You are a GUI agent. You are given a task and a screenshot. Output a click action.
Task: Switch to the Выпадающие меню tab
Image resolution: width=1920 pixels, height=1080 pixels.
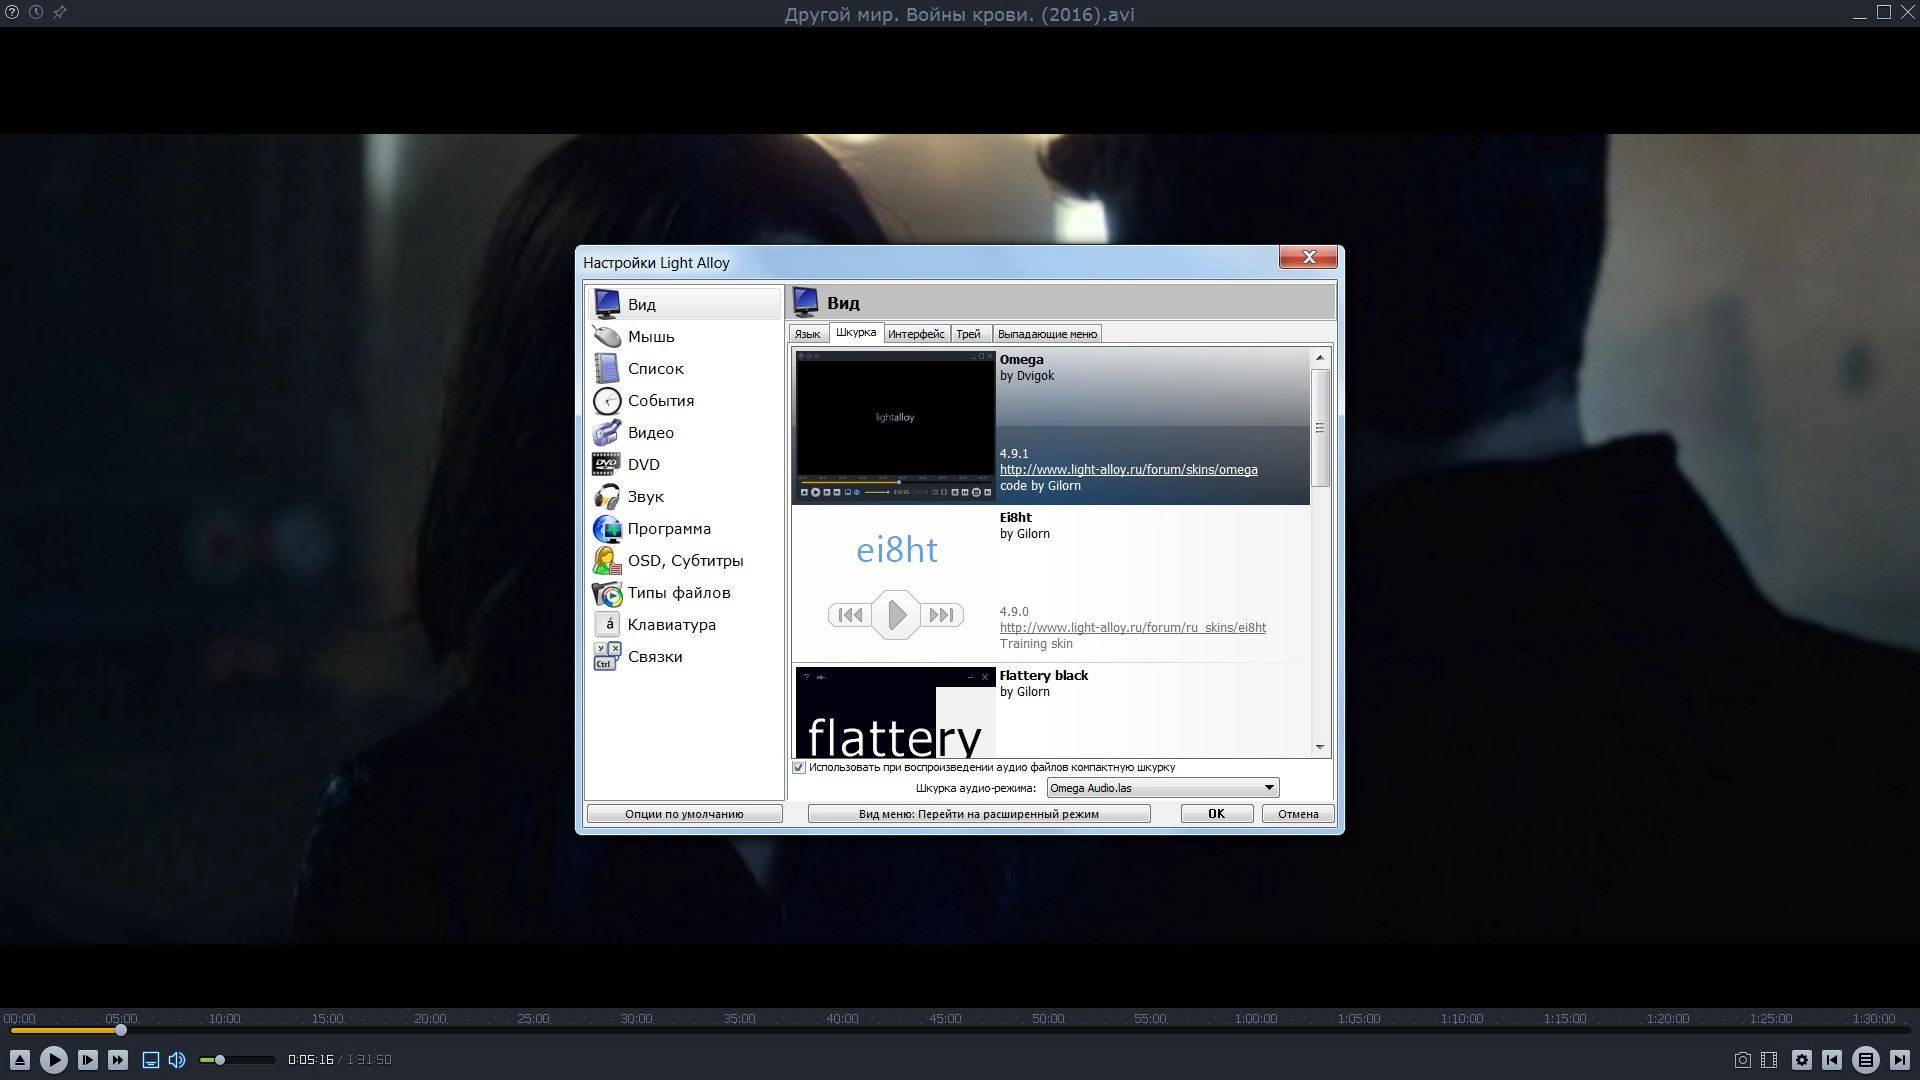1047,334
